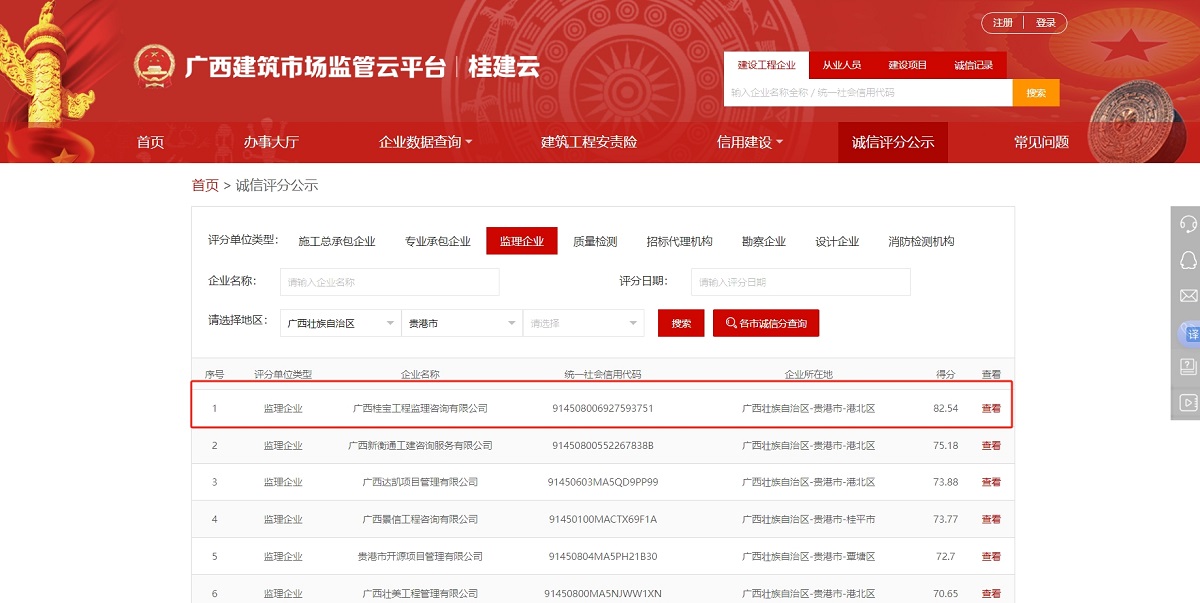This screenshot has height=603, width=1200.
Task: Click the headset customer service icon
Action: point(1188,224)
